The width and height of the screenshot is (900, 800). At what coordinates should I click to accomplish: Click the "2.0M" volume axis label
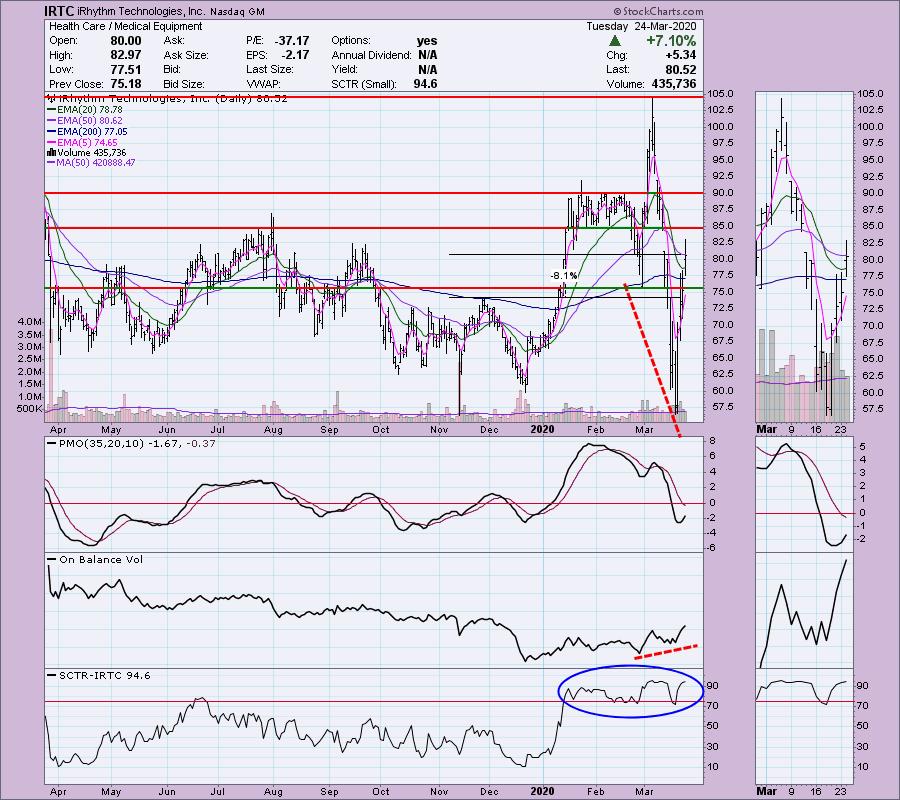[x=30, y=371]
